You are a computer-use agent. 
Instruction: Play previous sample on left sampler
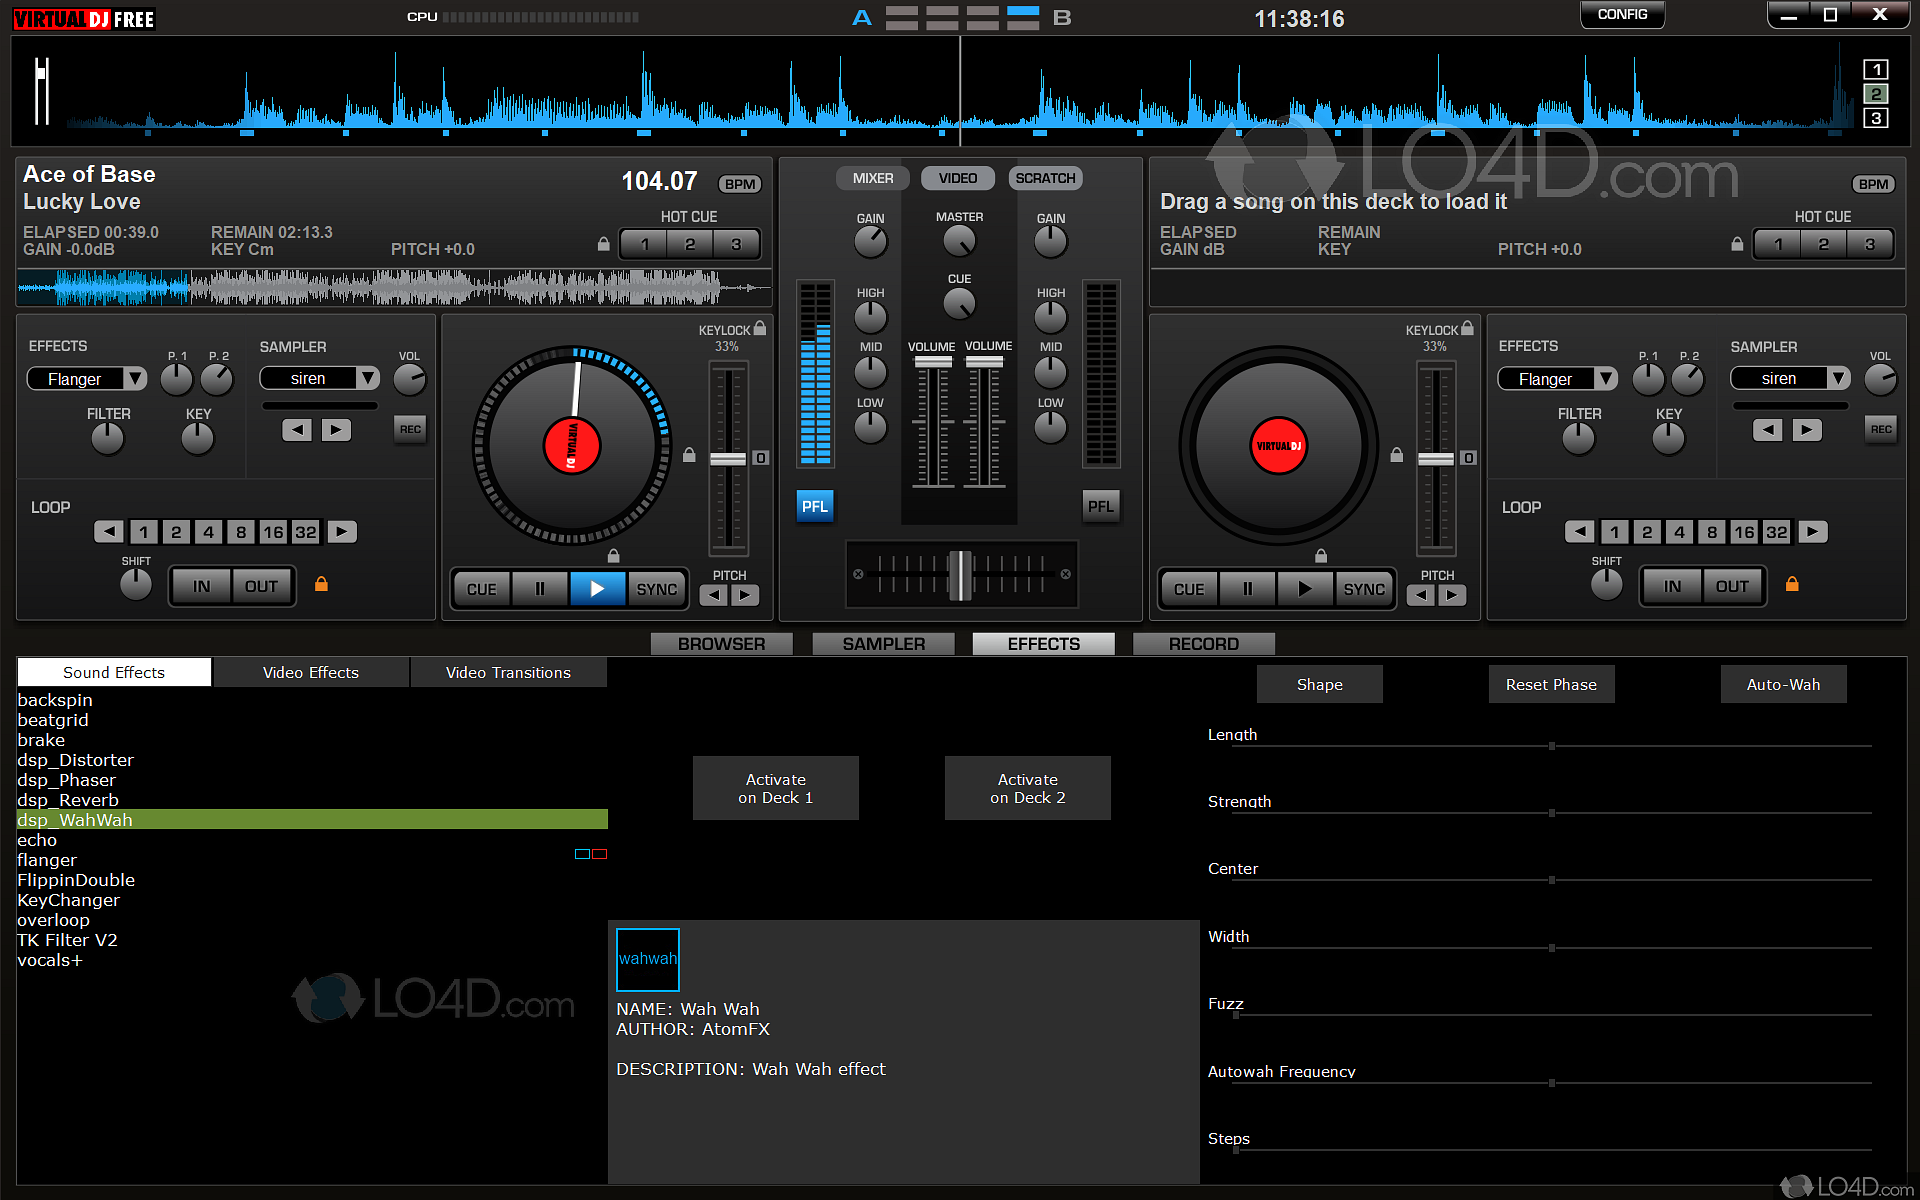297,430
